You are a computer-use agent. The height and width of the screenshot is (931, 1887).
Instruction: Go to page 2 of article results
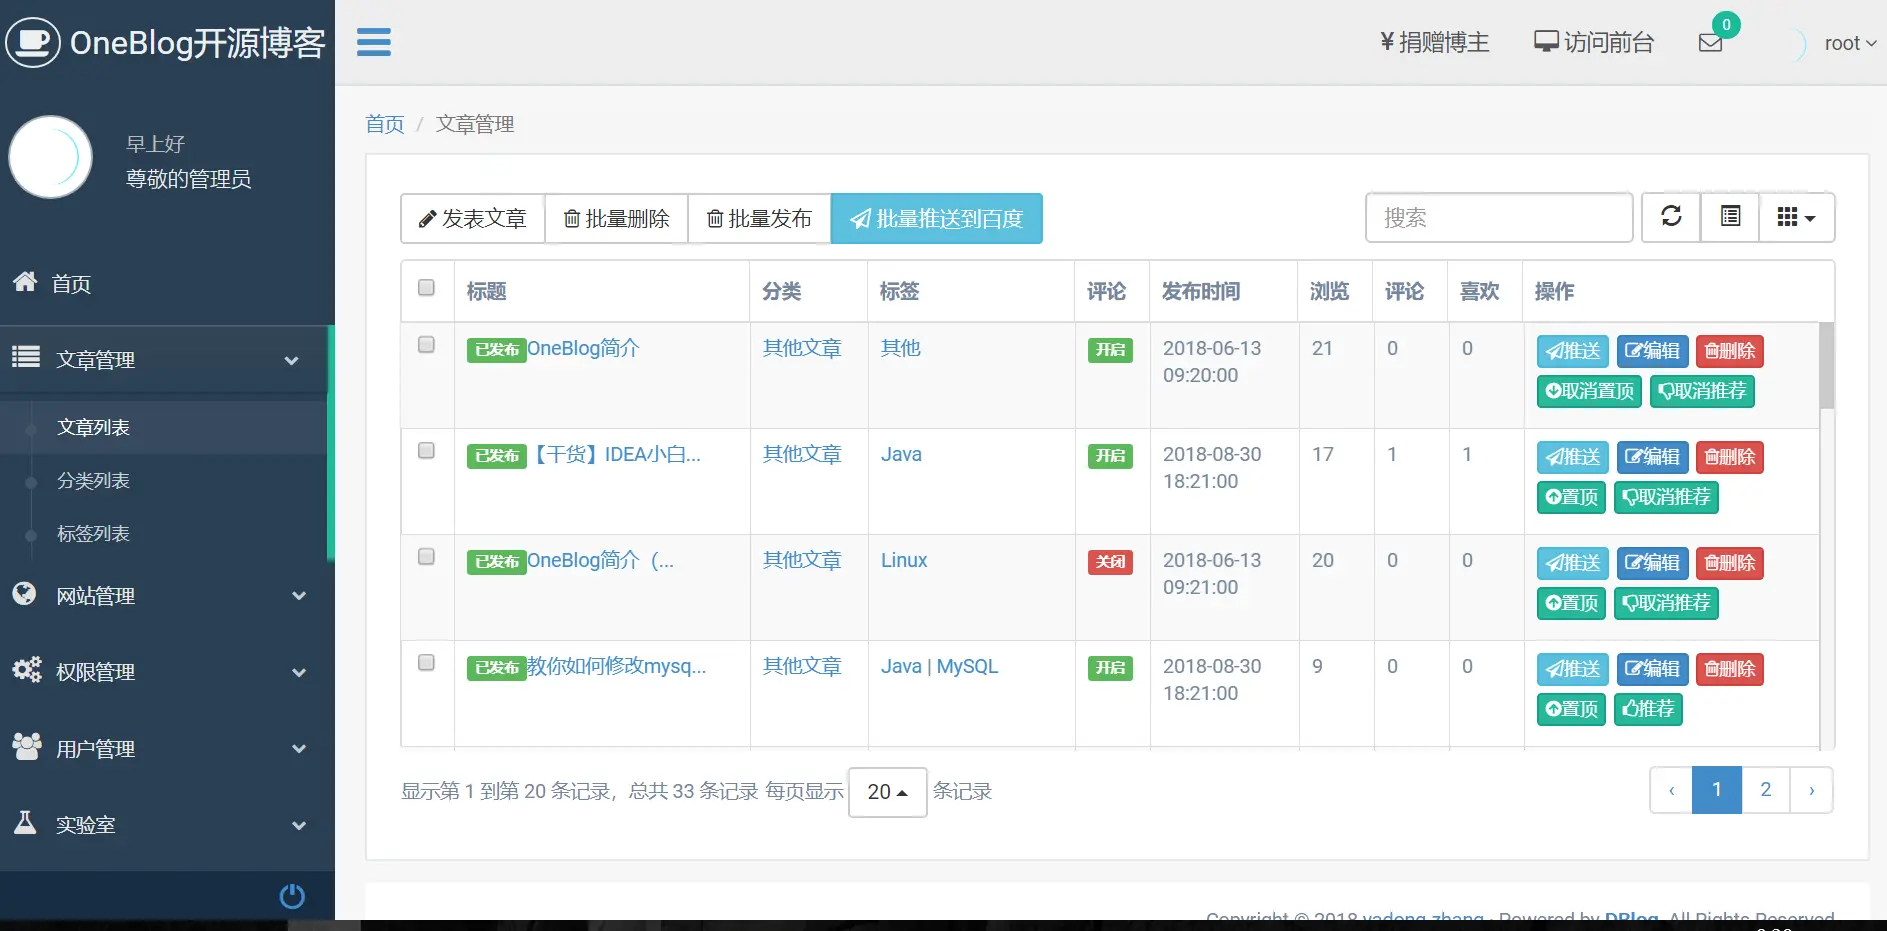click(x=1765, y=789)
